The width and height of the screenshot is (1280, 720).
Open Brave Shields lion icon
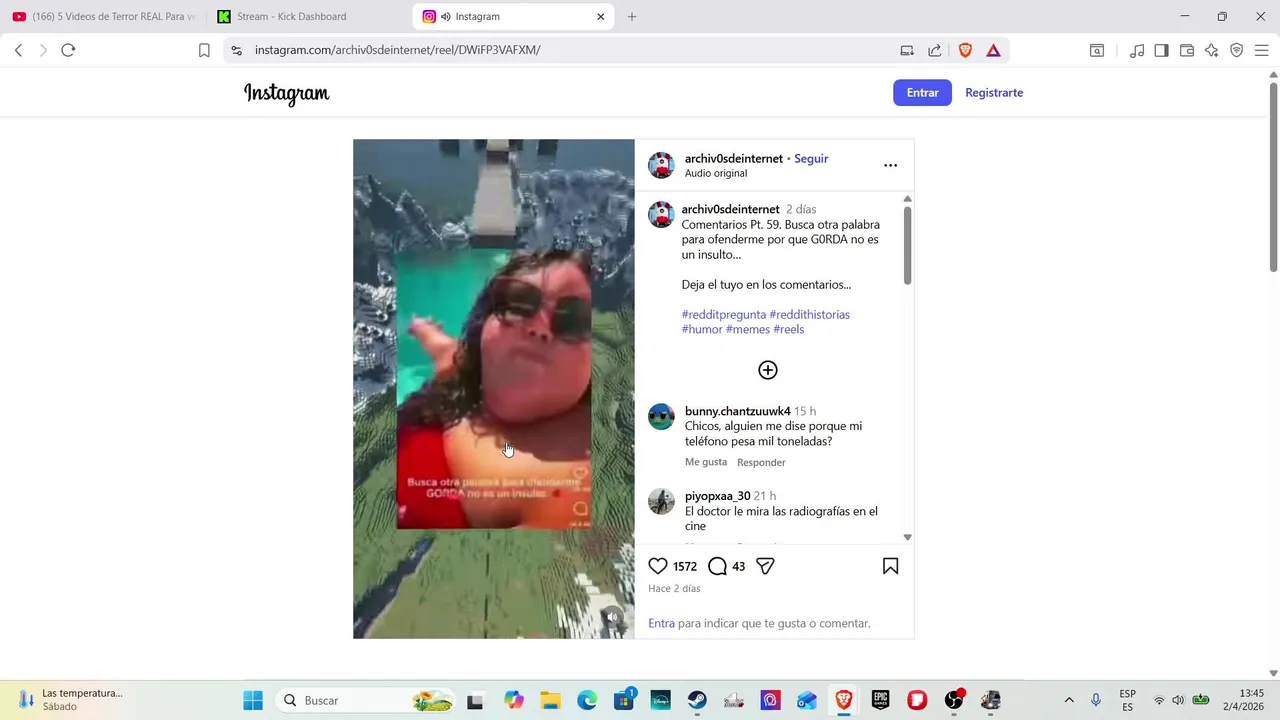(x=965, y=50)
